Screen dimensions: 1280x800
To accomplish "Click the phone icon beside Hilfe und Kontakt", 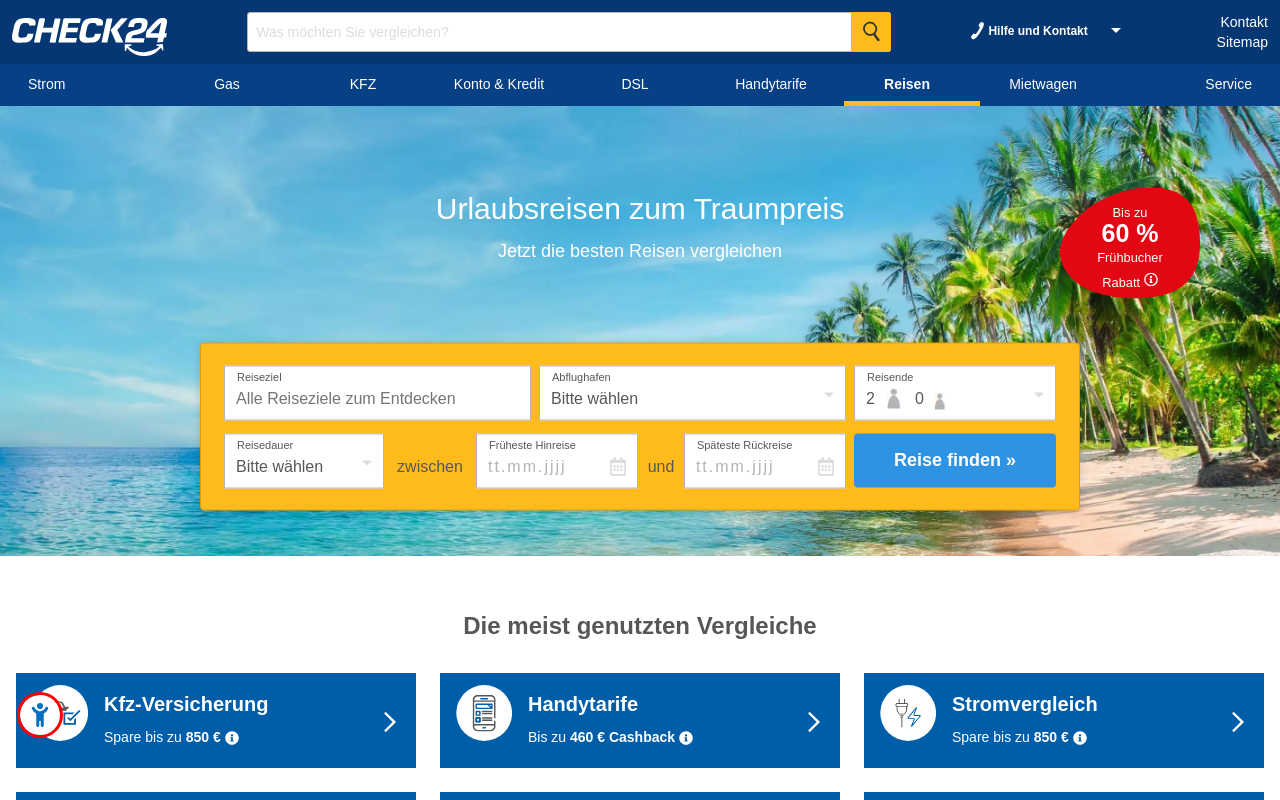I will (x=976, y=29).
